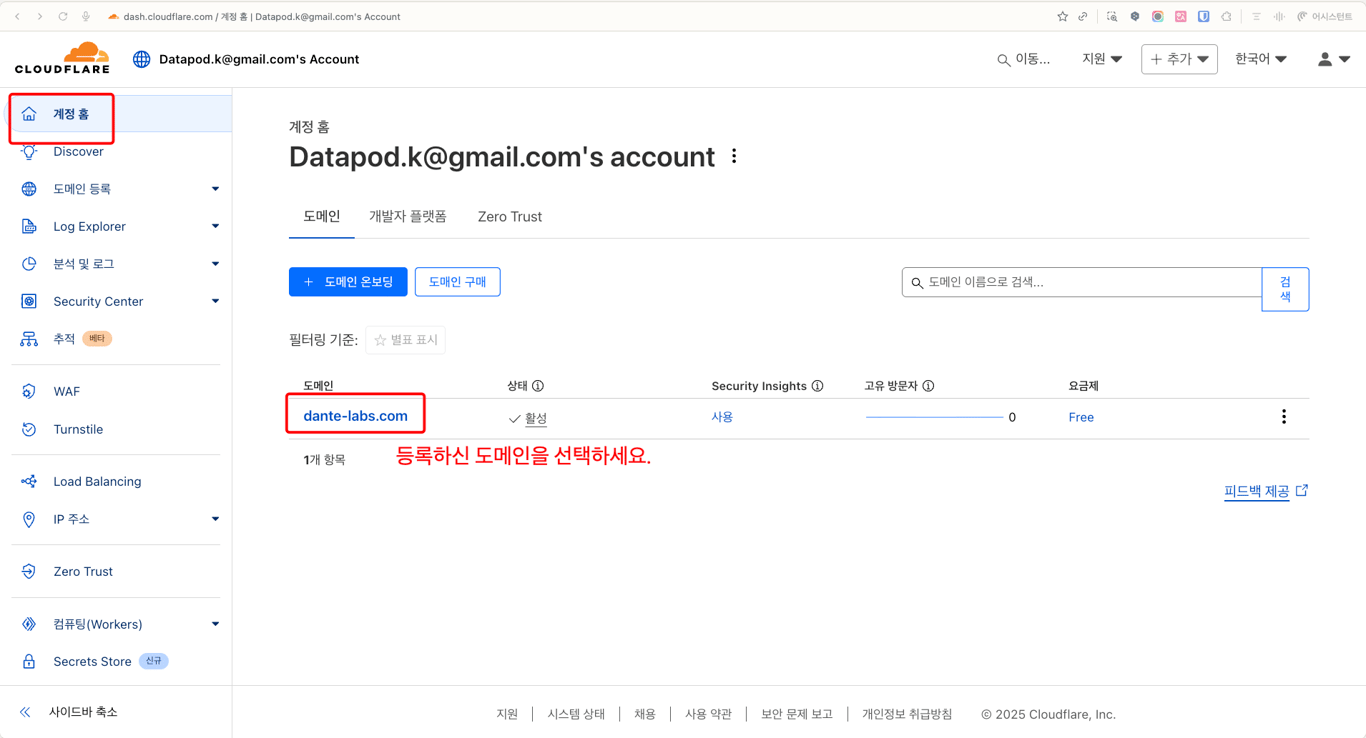Switch to the Zero Trust tab
The height and width of the screenshot is (738, 1366).
(510, 217)
